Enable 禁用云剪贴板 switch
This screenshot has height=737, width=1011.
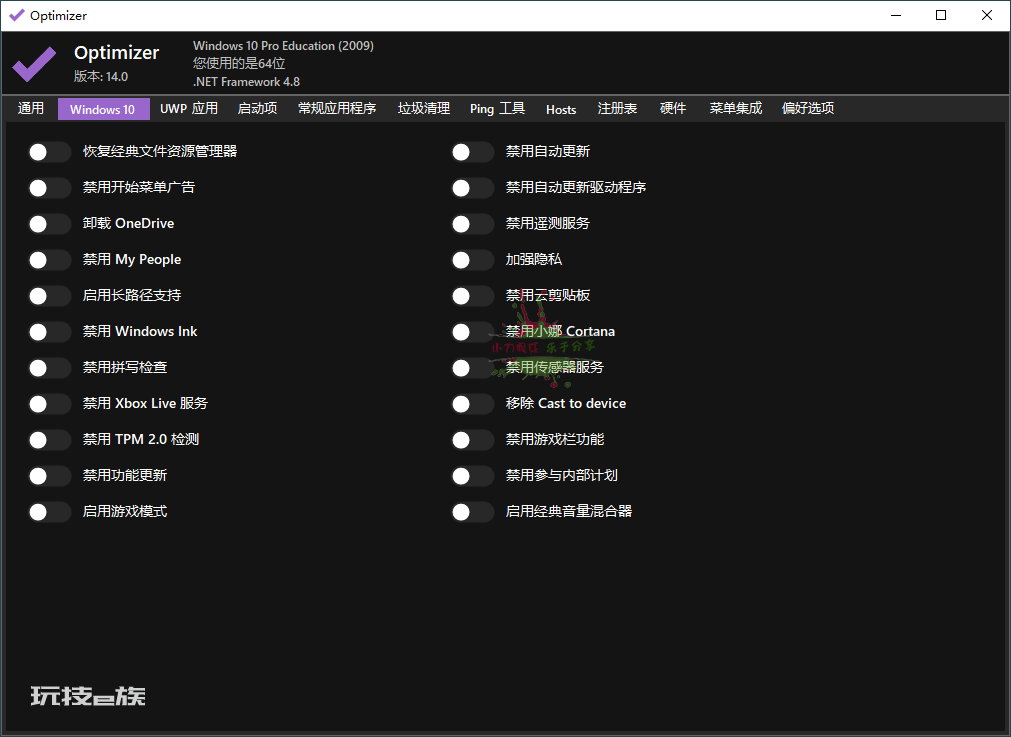coord(473,296)
